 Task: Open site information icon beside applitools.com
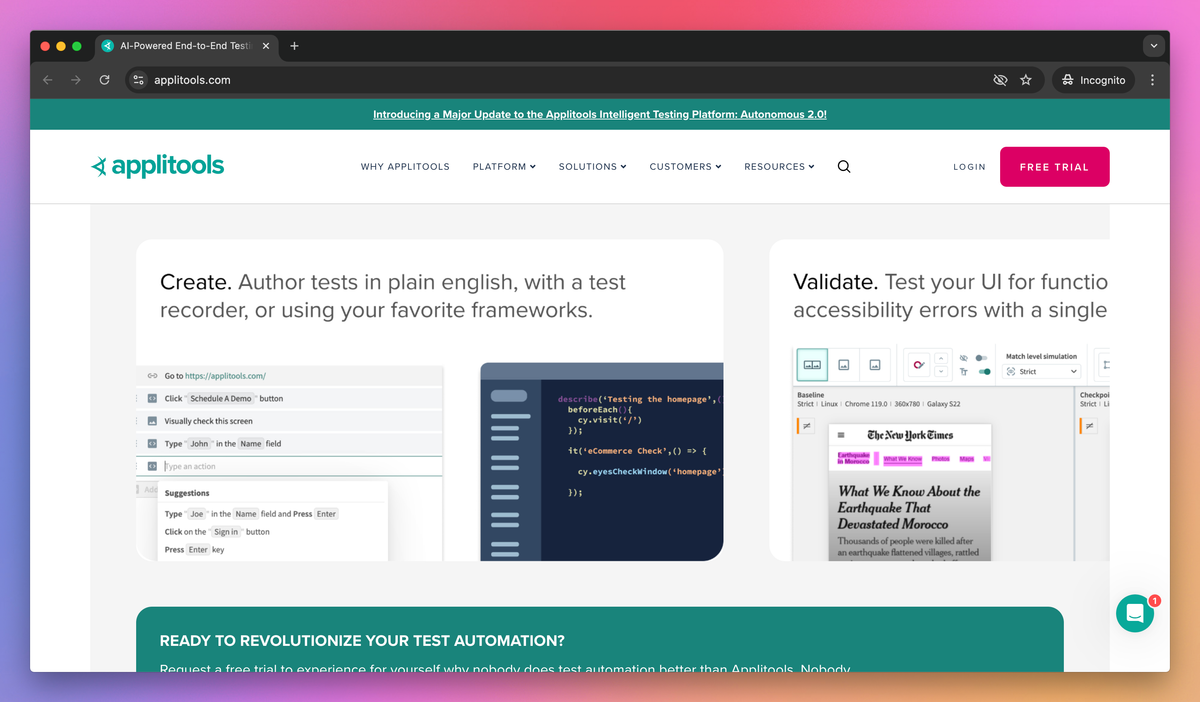point(138,80)
